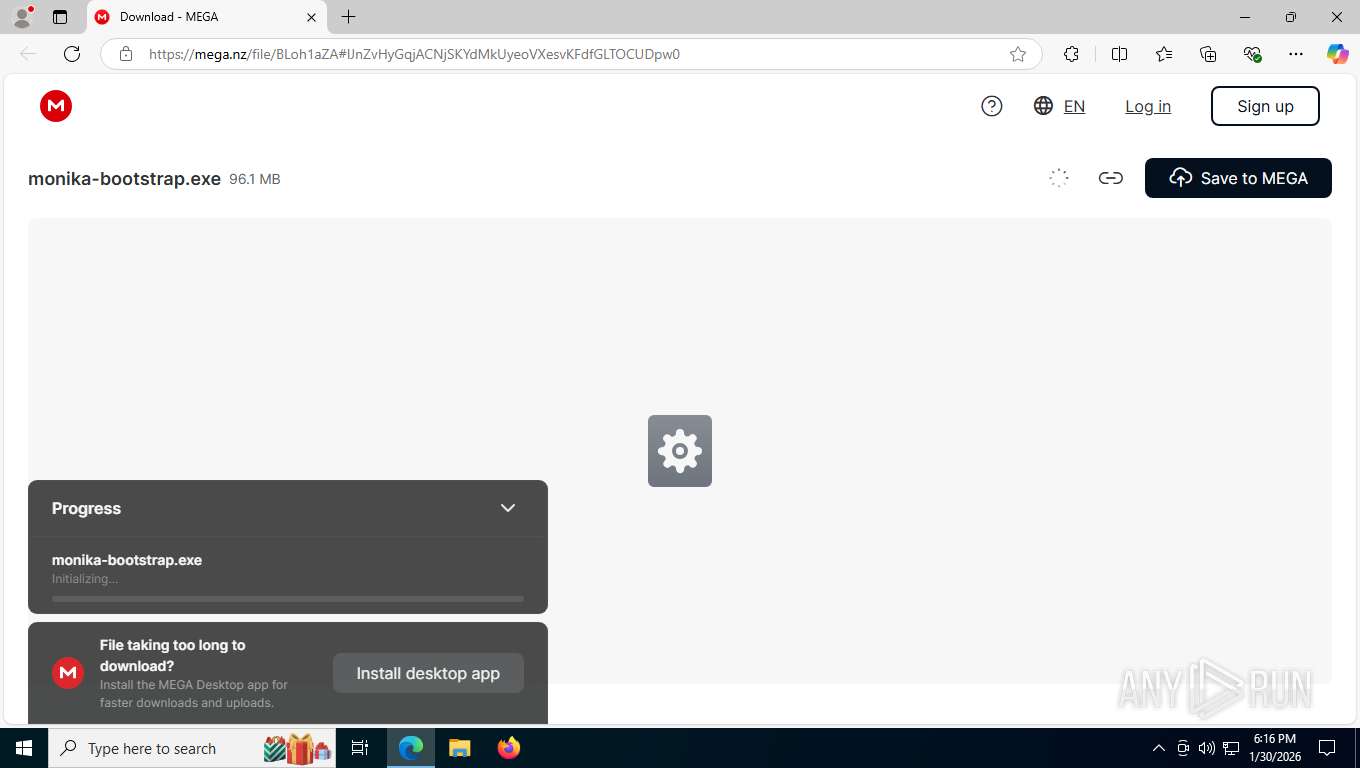The height and width of the screenshot is (768, 1360).
Task: View site information lock icon
Action: [126, 54]
